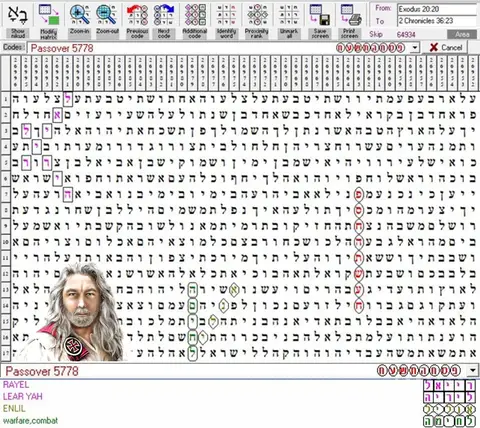Click the Area button
Viewport: 480px width, 428px height.
(462, 34)
